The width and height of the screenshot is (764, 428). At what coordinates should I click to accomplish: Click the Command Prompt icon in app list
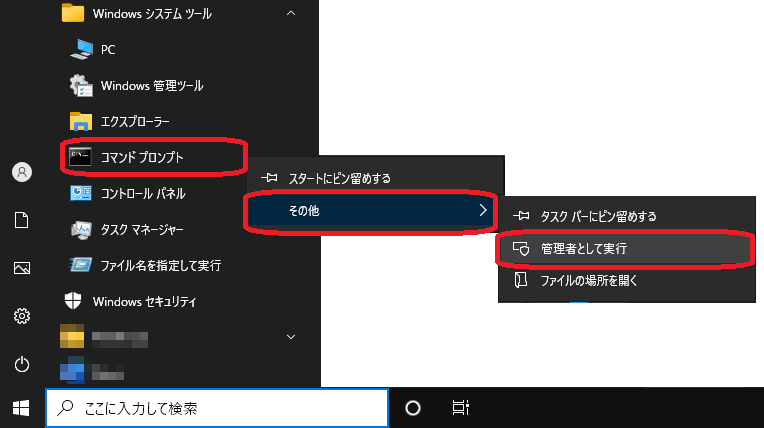pyautogui.click(x=81, y=157)
